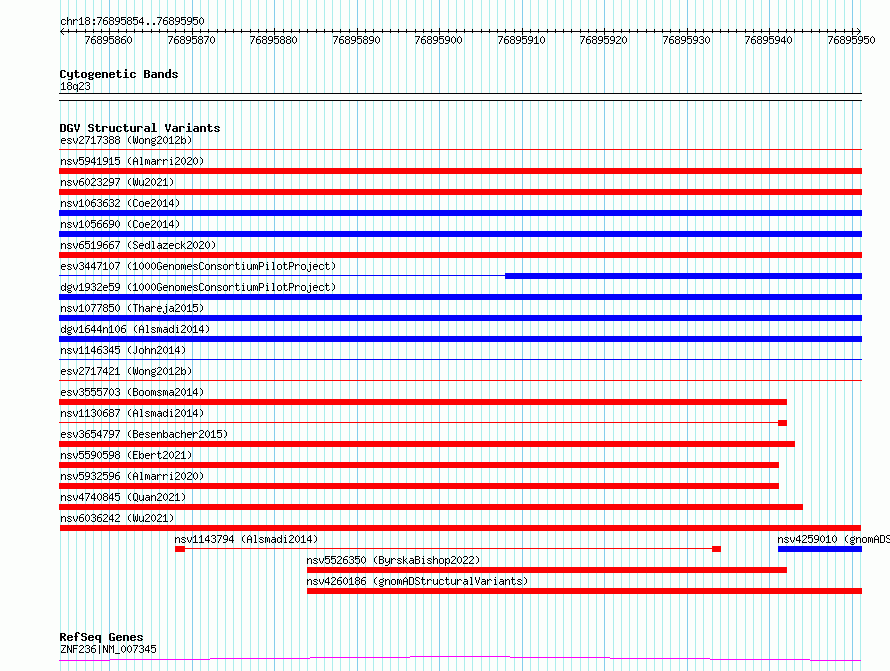Image resolution: width=890 pixels, height=671 pixels.
Task: Click ruler position 76895890
Action: tap(356, 40)
